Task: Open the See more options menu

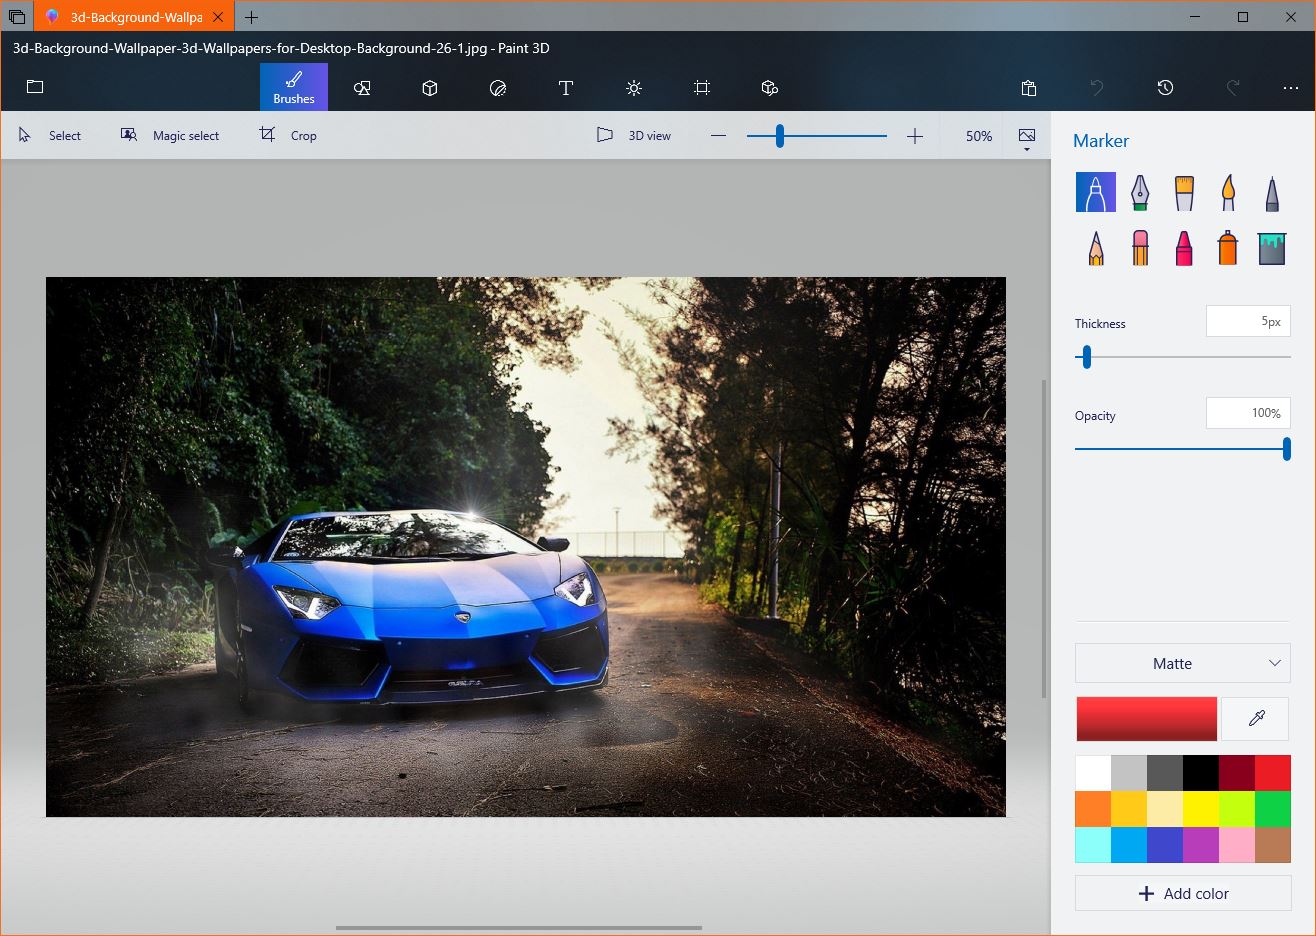Action: click(1291, 88)
